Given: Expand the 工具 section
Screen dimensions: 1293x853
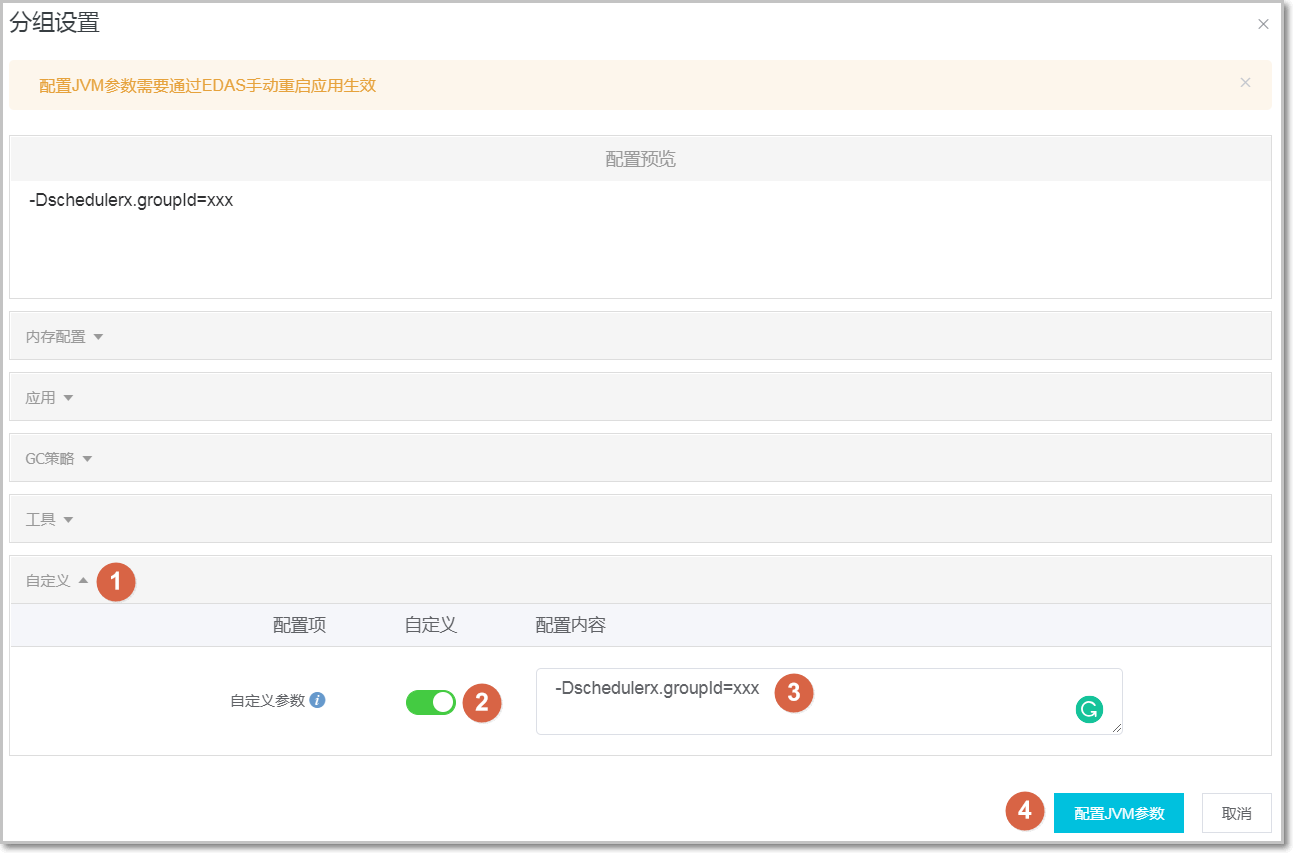Looking at the screenshot, I should [x=640, y=519].
